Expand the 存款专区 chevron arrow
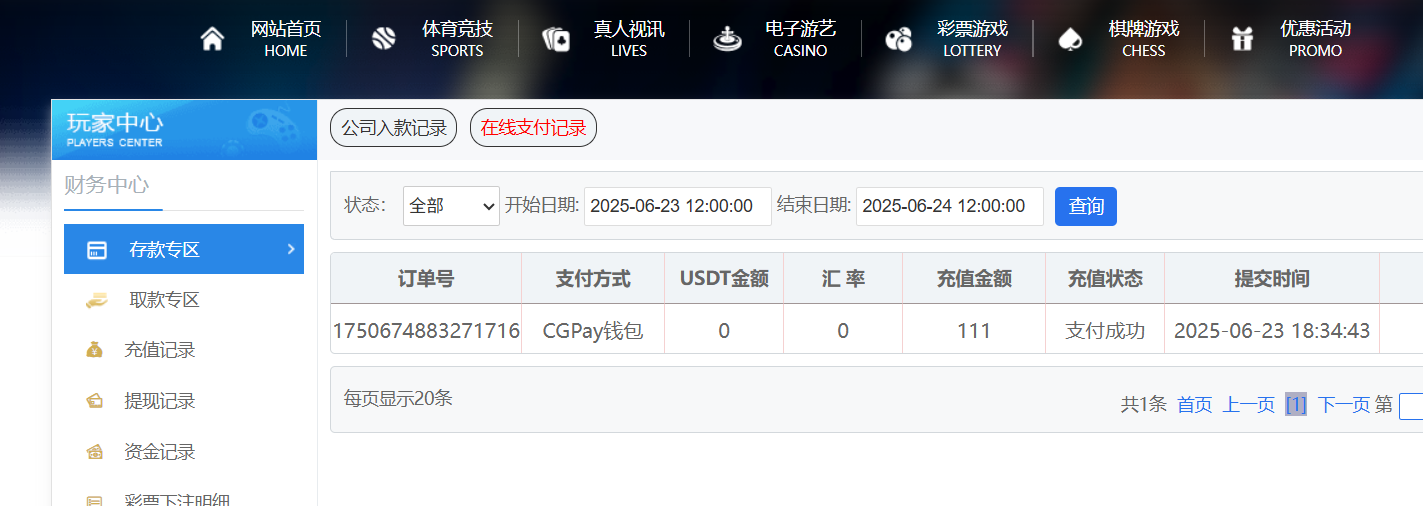The image size is (1423, 506). pyautogui.click(x=291, y=249)
